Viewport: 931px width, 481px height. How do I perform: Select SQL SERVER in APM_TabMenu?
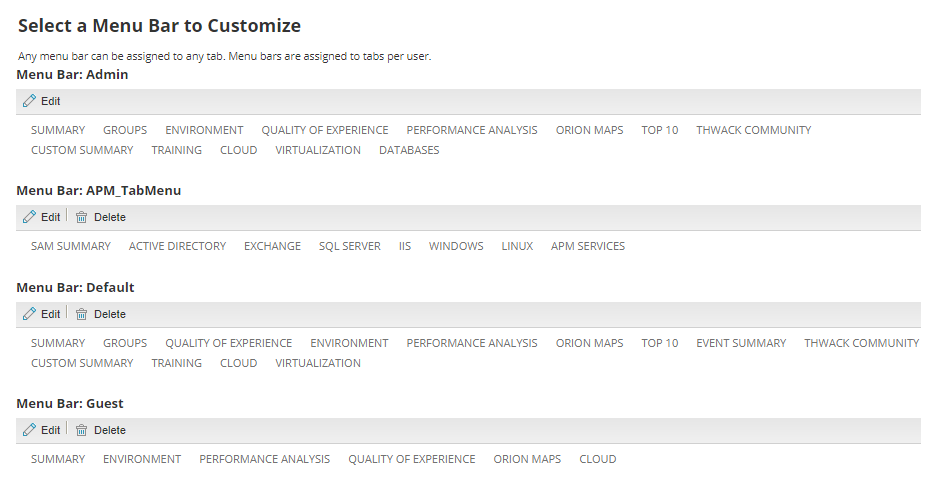[x=349, y=246]
